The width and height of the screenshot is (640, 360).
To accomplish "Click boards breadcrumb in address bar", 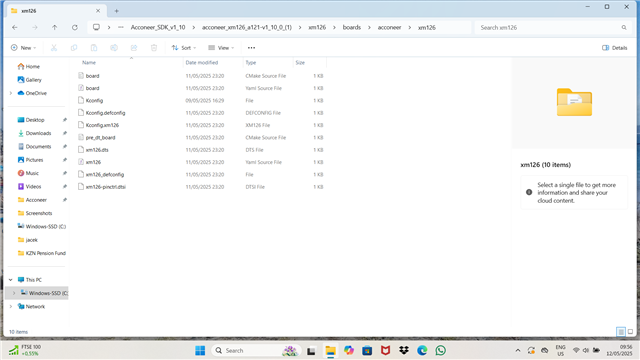I will 352,27.
